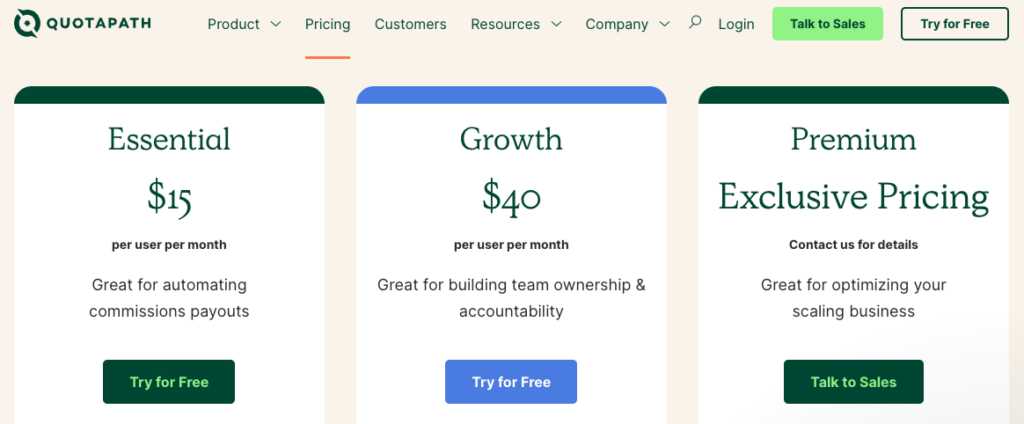Select the Growth plan heading

(x=511, y=139)
